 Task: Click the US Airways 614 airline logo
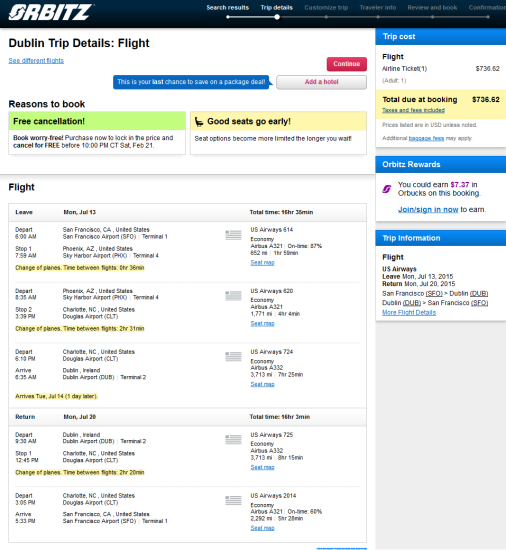(x=233, y=235)
